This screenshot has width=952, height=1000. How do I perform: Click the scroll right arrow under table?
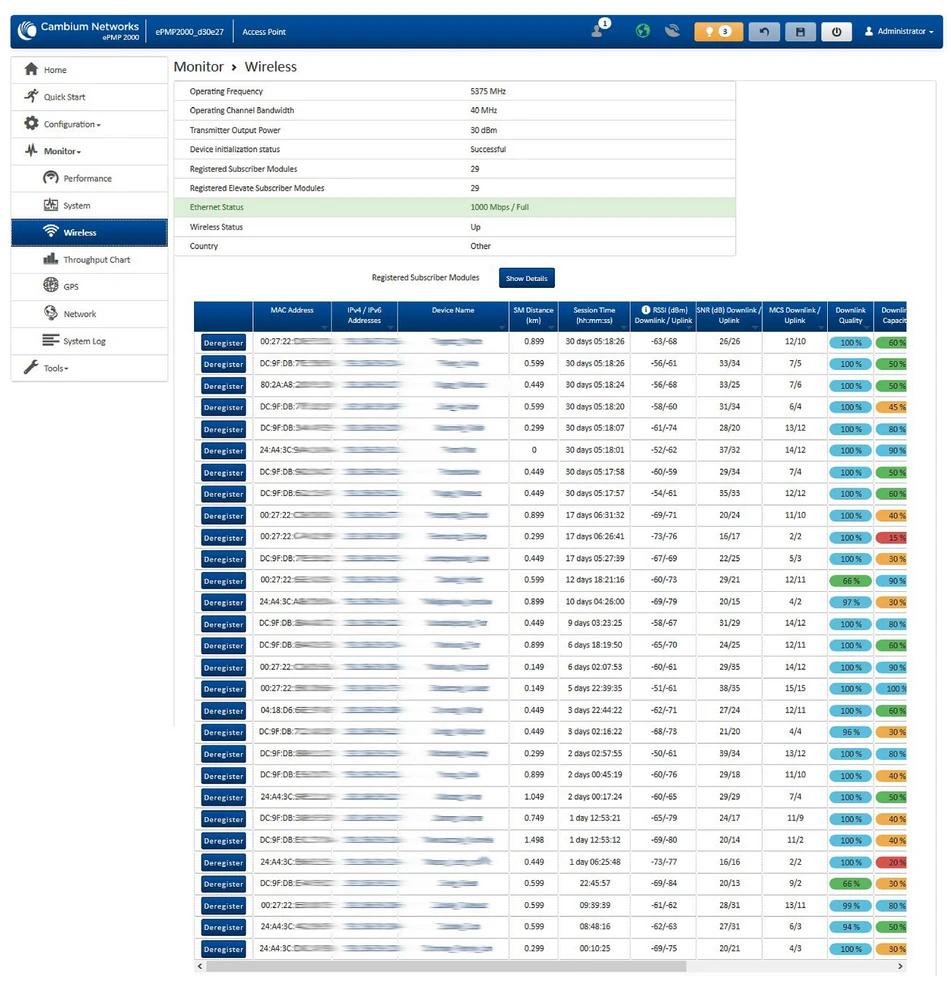click(x=901, y=967)
